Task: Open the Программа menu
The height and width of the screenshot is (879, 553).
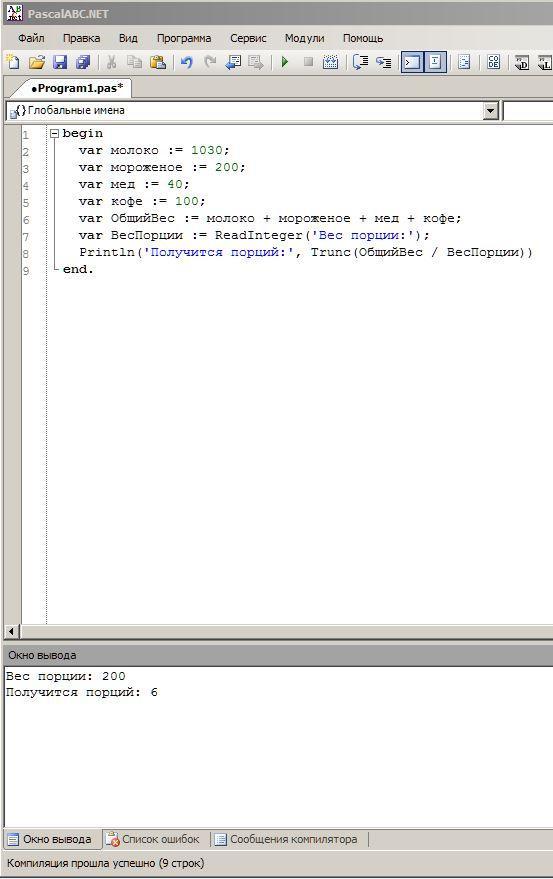Action: click(184, 38)
